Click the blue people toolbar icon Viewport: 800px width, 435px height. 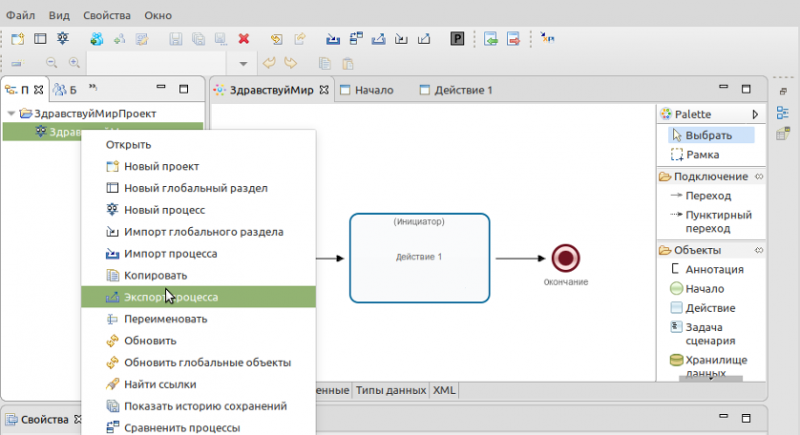[x=96, y=39]
